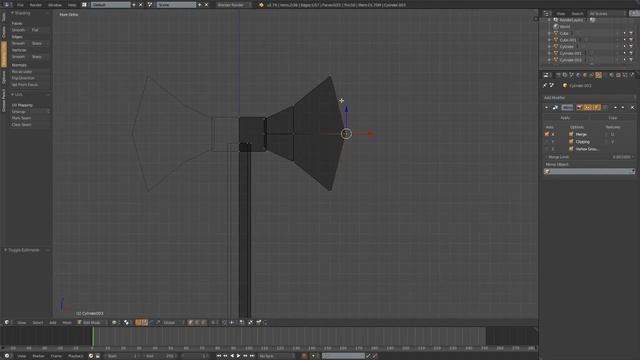Move Mirror modifier up in stack

[616, 107]
